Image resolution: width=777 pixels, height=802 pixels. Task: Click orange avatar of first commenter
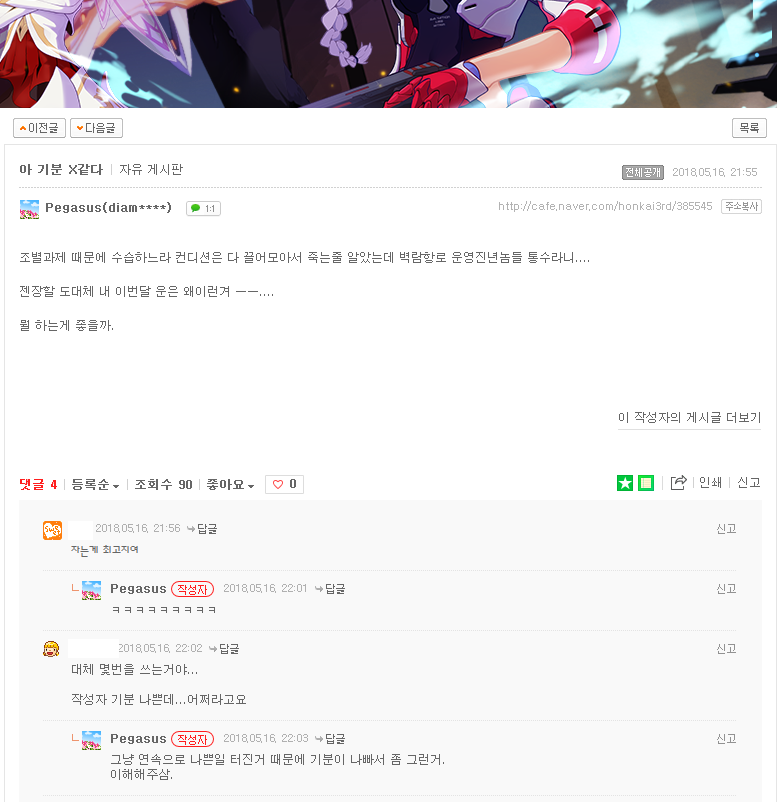tap(52, 530)
